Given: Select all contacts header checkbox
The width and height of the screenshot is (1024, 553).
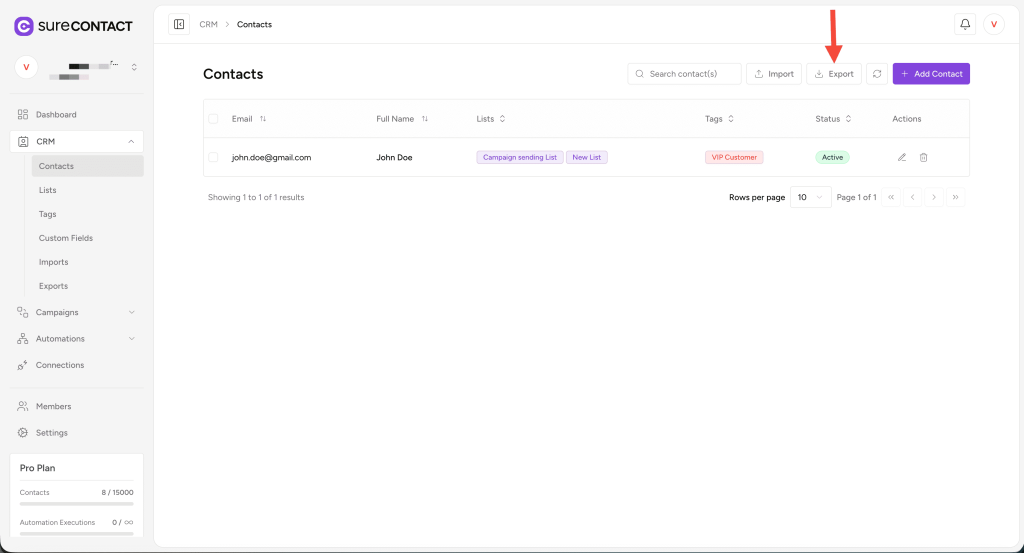Looking at the screenshot, I should (x=213, y=119).
